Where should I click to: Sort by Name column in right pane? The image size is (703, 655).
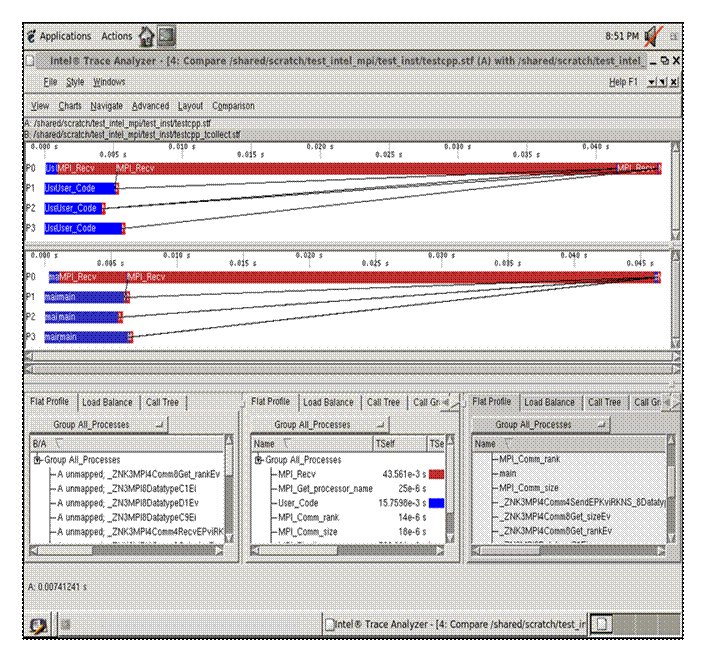(569, 444)
